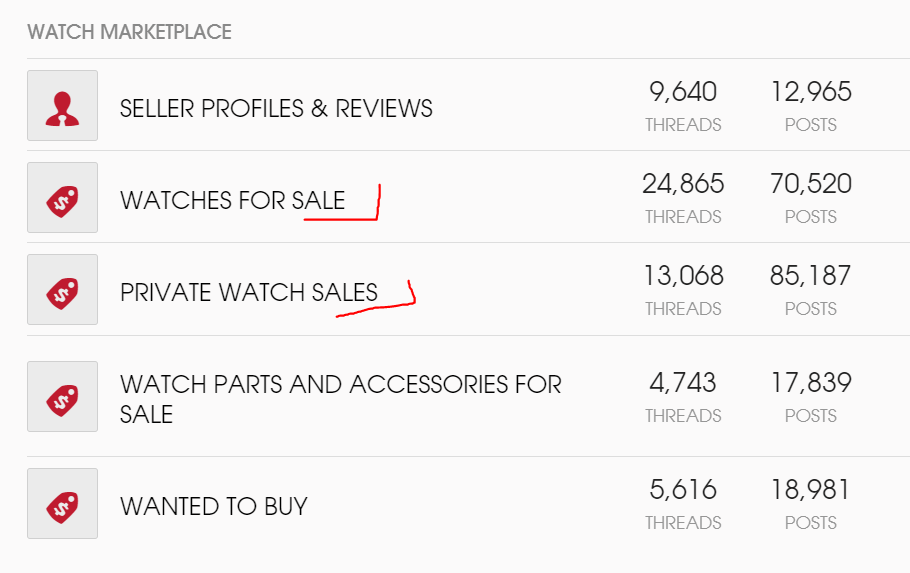Click the 13,068 threads count
Image resolution: width=910 pixels, height=573 pixels.
coord(683,276)
